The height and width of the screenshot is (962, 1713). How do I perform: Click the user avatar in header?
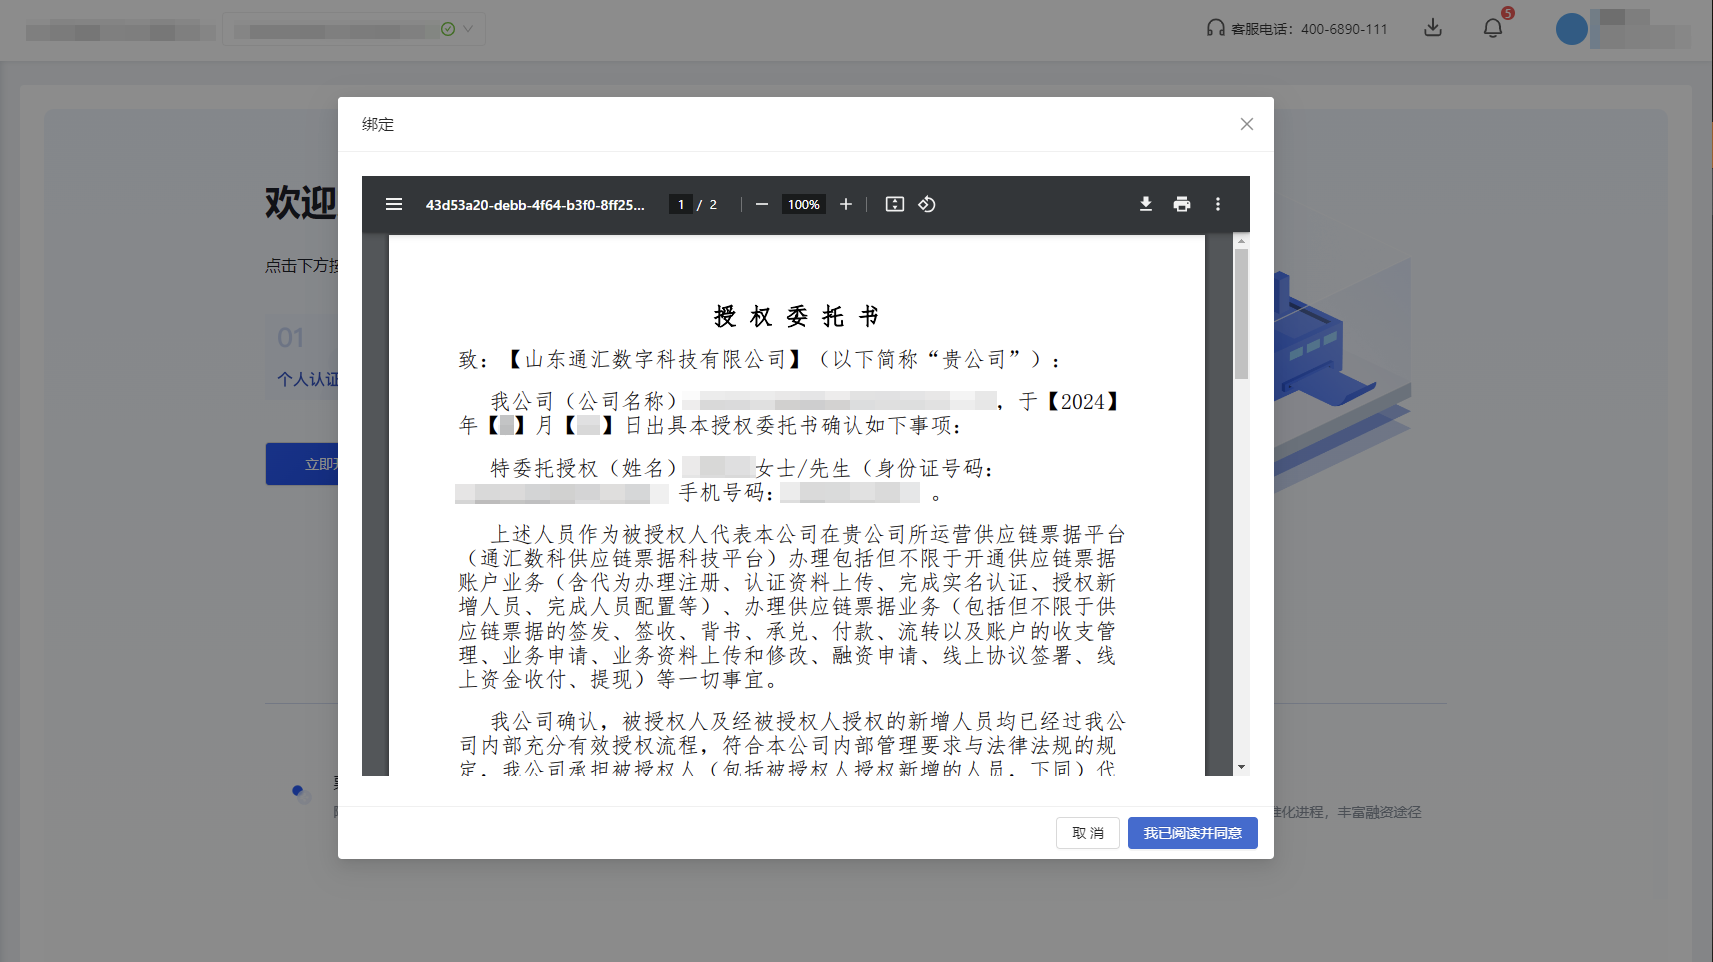1572,29
